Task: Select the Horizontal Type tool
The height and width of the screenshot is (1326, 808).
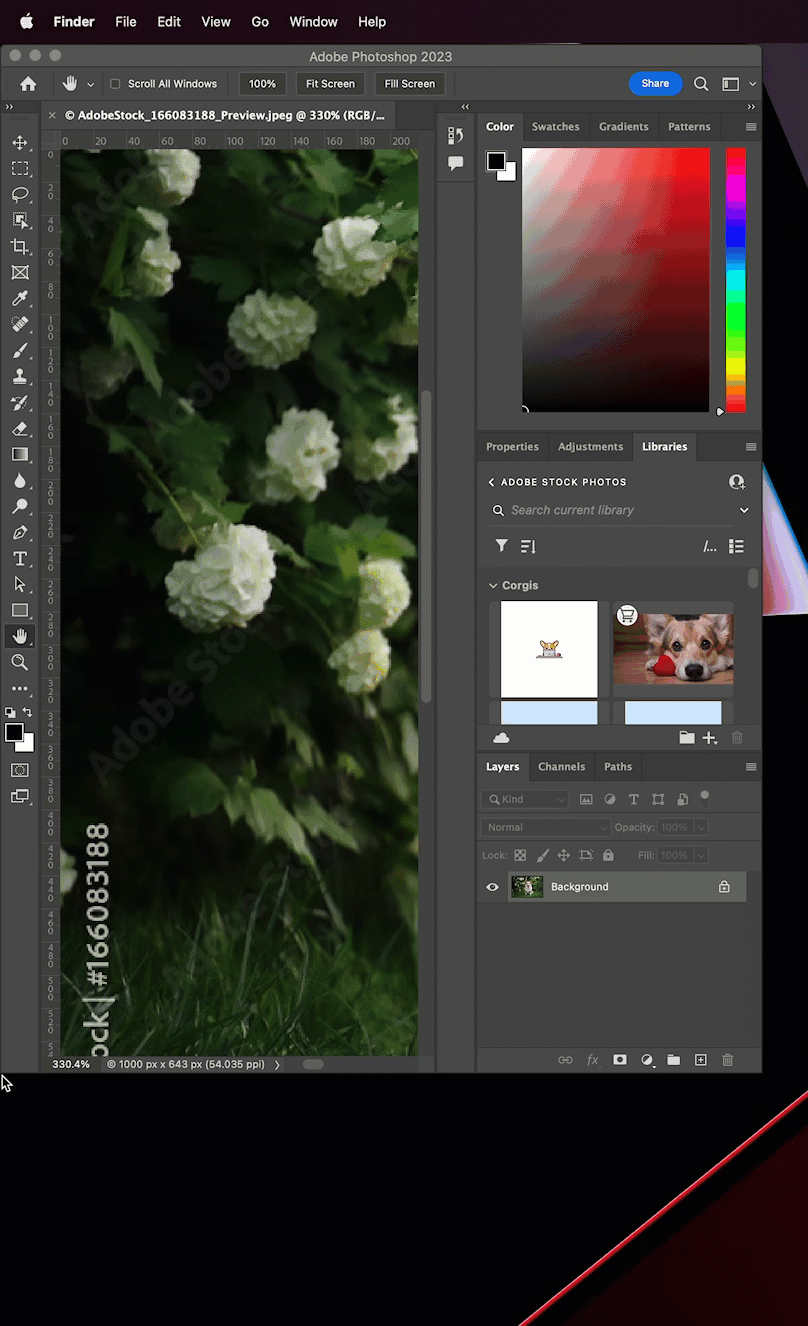Action: (x=20, y=559)
